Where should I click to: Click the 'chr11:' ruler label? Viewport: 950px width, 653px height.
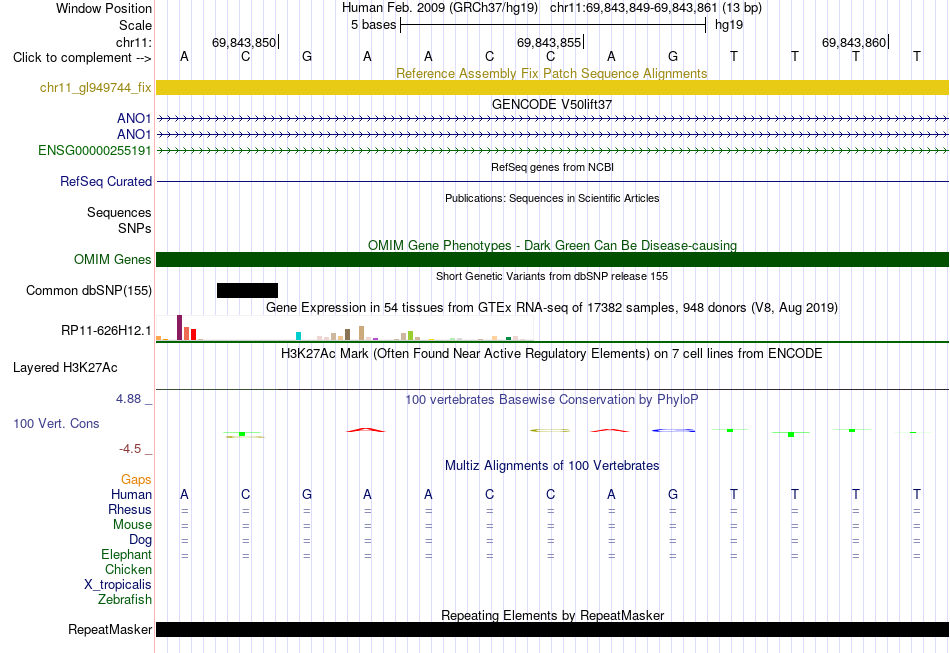point(134,42)
